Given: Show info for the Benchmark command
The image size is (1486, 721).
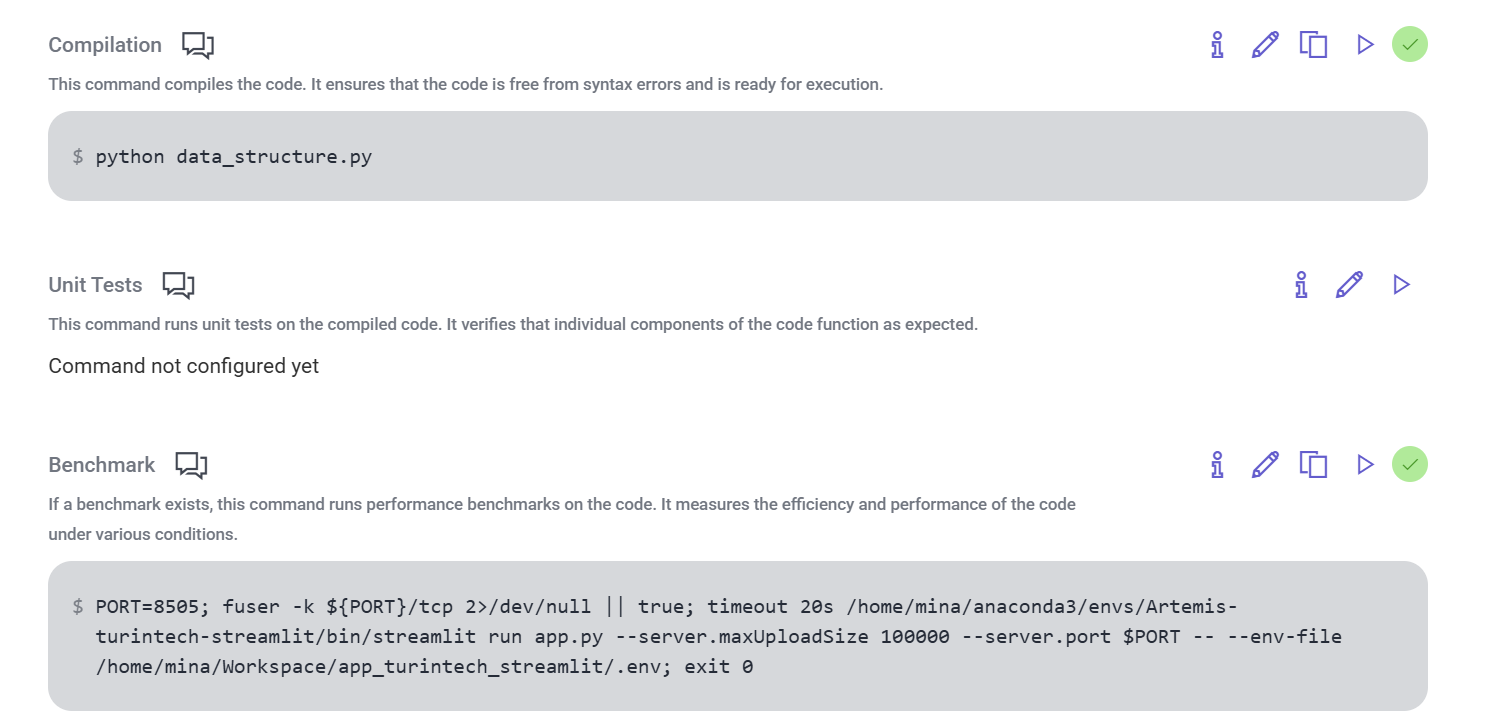Looking at the screenshot, I should click(x=1217, y=465).
